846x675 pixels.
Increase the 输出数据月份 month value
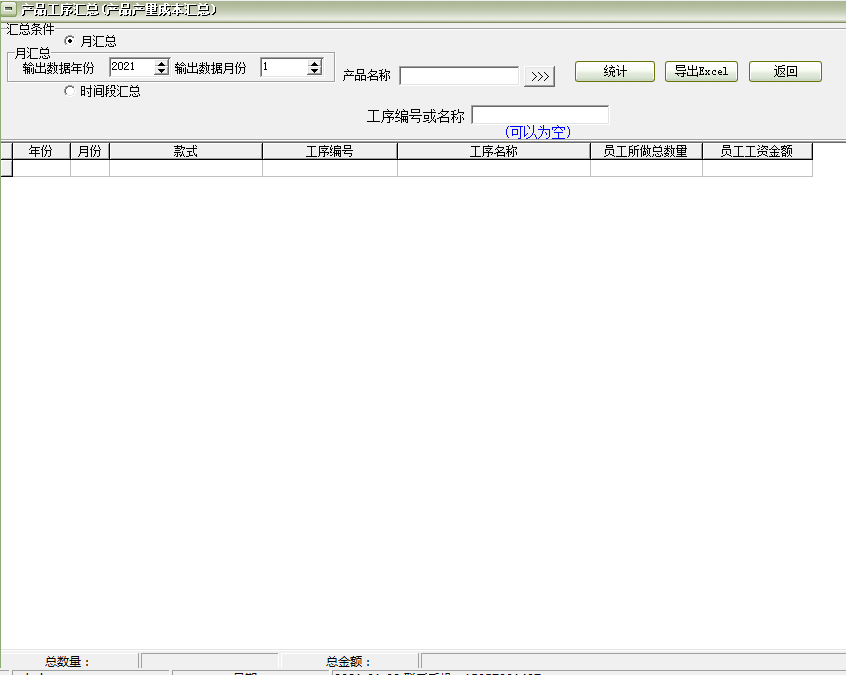click(314, 63)
